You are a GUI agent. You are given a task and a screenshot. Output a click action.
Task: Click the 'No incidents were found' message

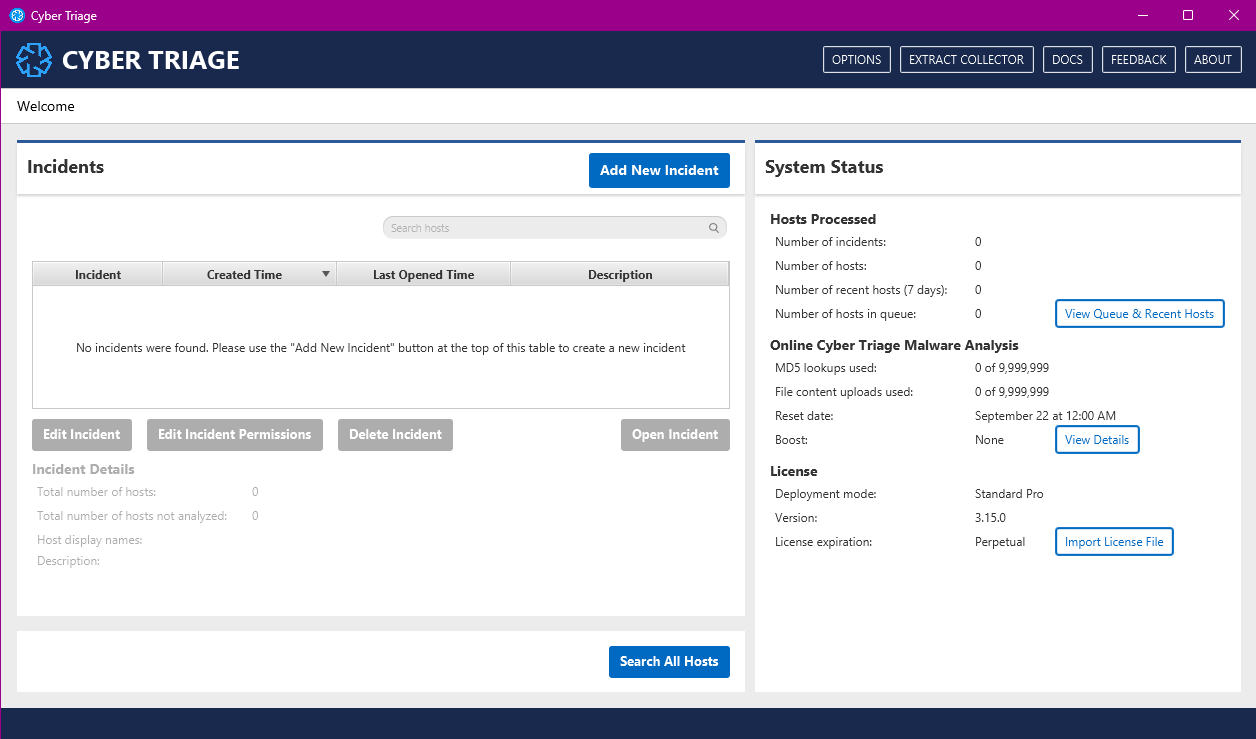[381, 348]
